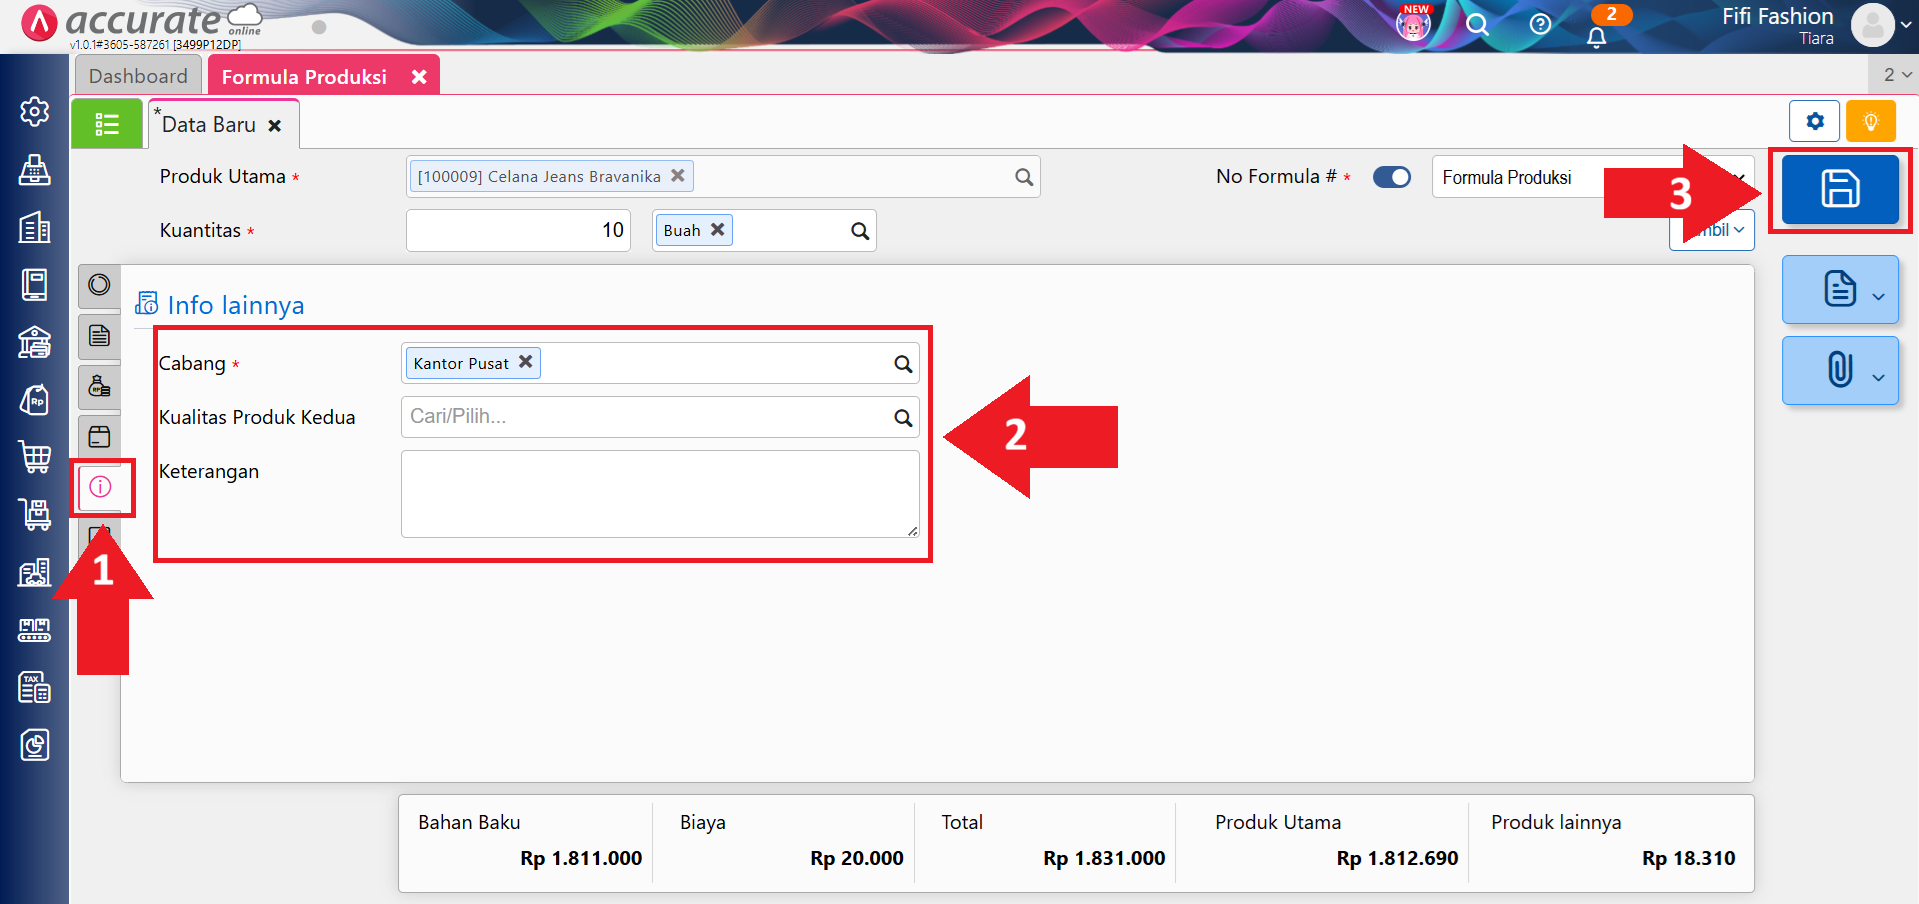Expand the attachment paperclip dropdown

(x=1840, y=370)
